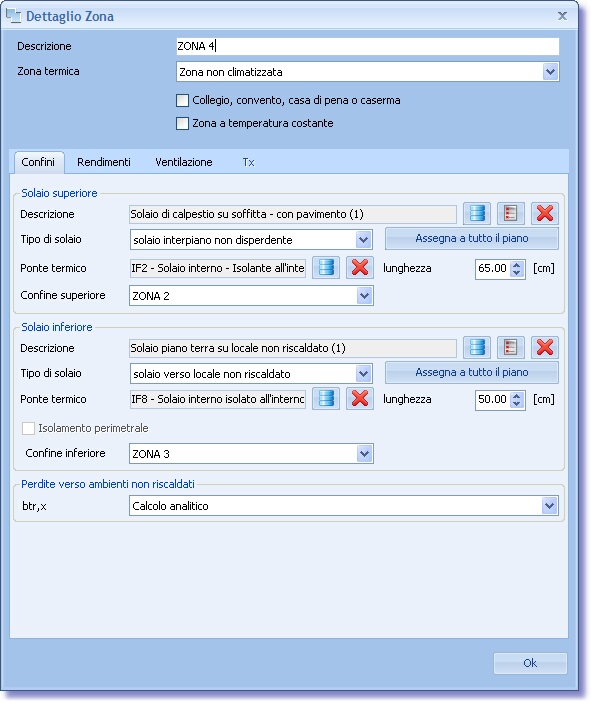Enable Zona a temperatura costante
591x703 pixels.
point(183,123)
